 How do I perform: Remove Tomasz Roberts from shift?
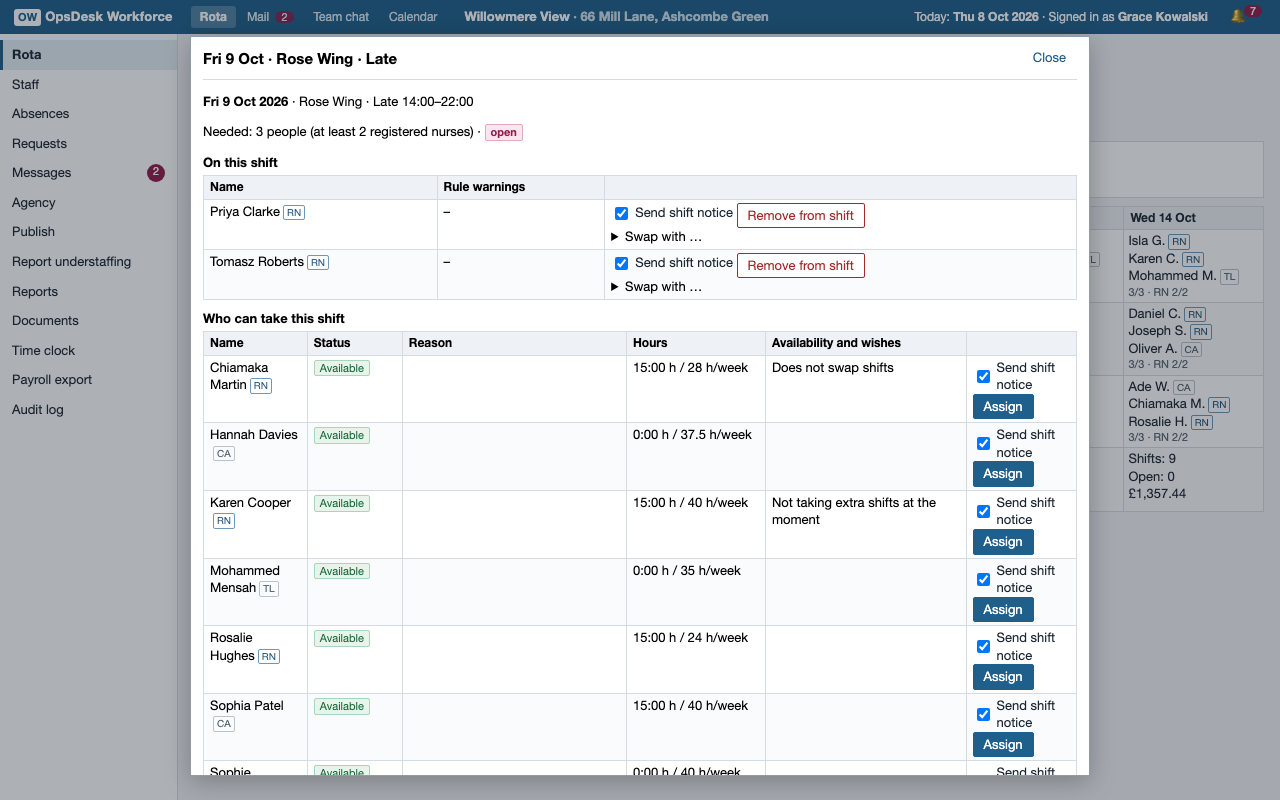pyautogui.click(x=801, y=265)
